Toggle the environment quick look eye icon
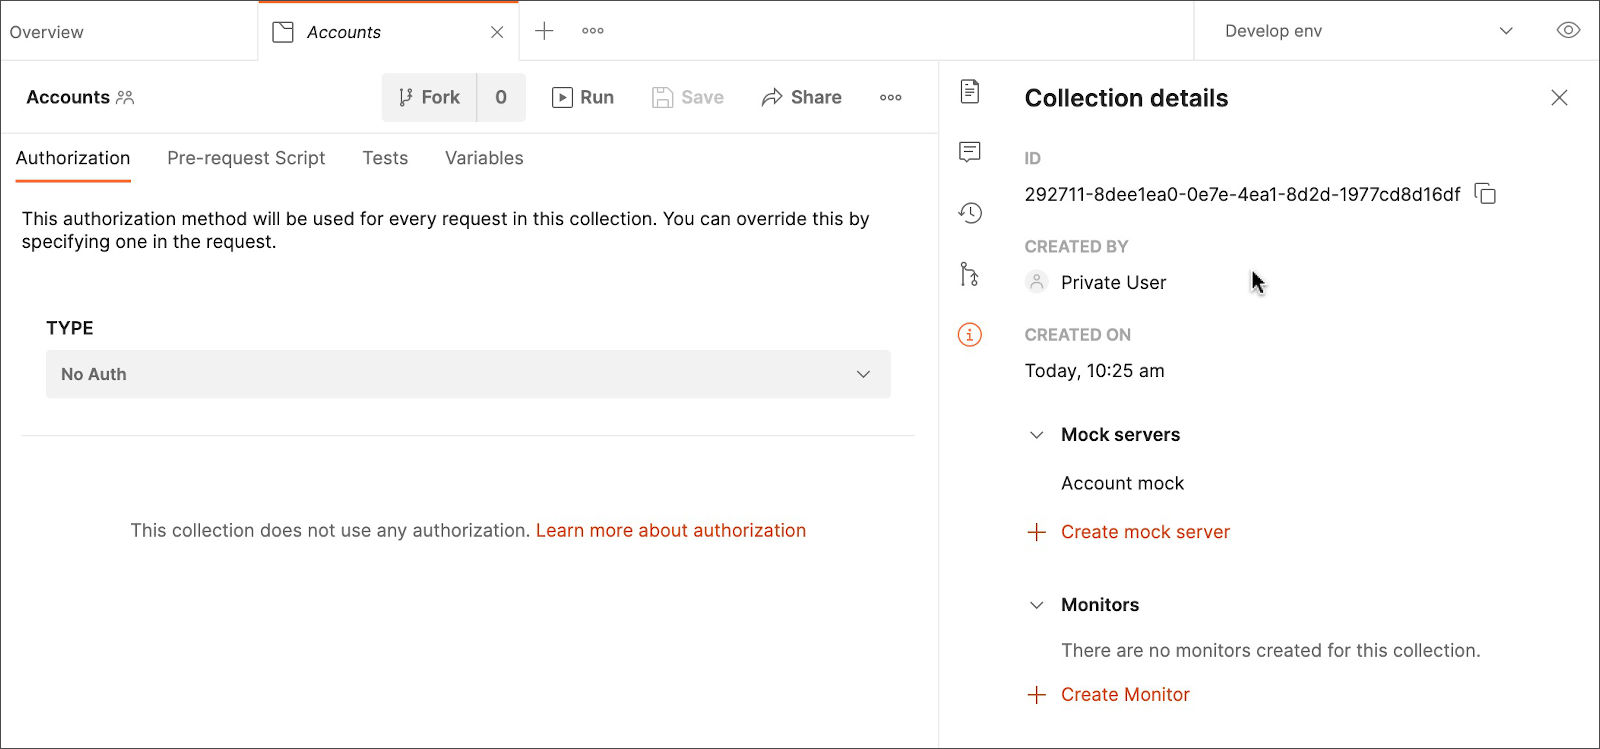Screen dimensions: 1600x749 coord(1568,31)
